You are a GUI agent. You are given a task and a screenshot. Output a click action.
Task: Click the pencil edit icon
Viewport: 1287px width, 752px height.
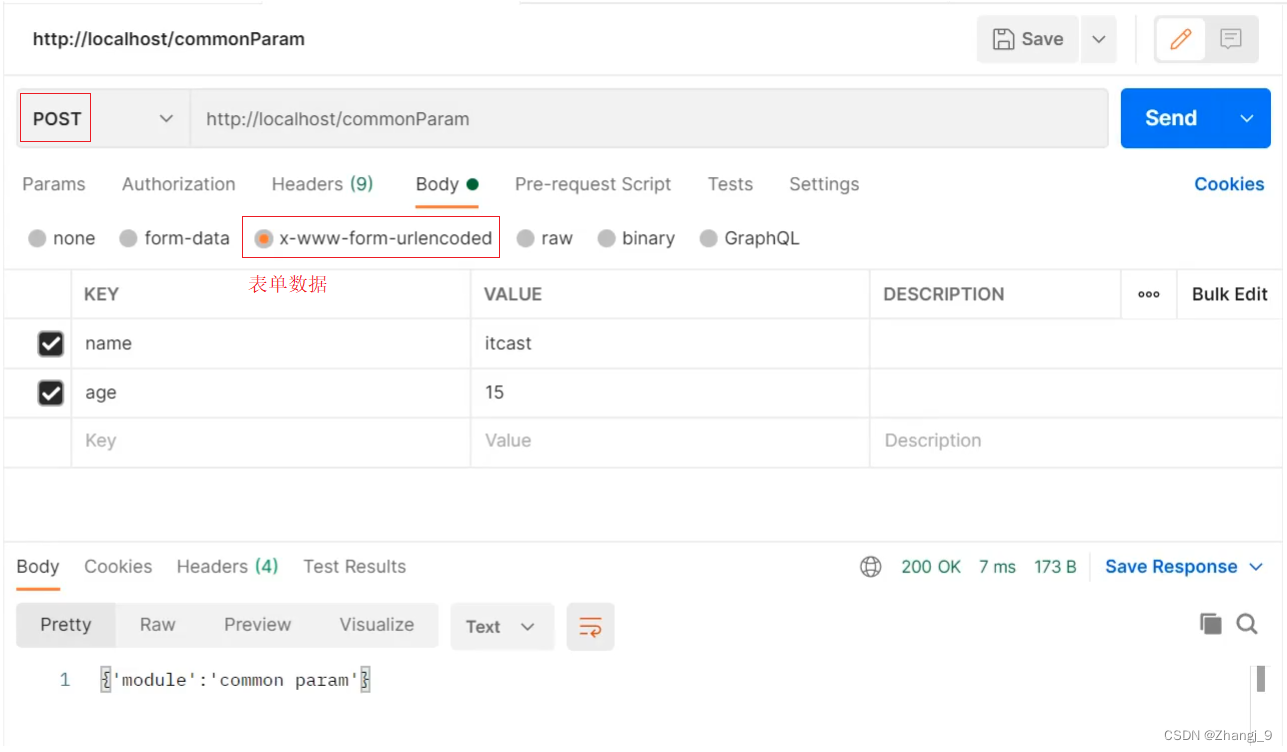(x=1180, y=39)
